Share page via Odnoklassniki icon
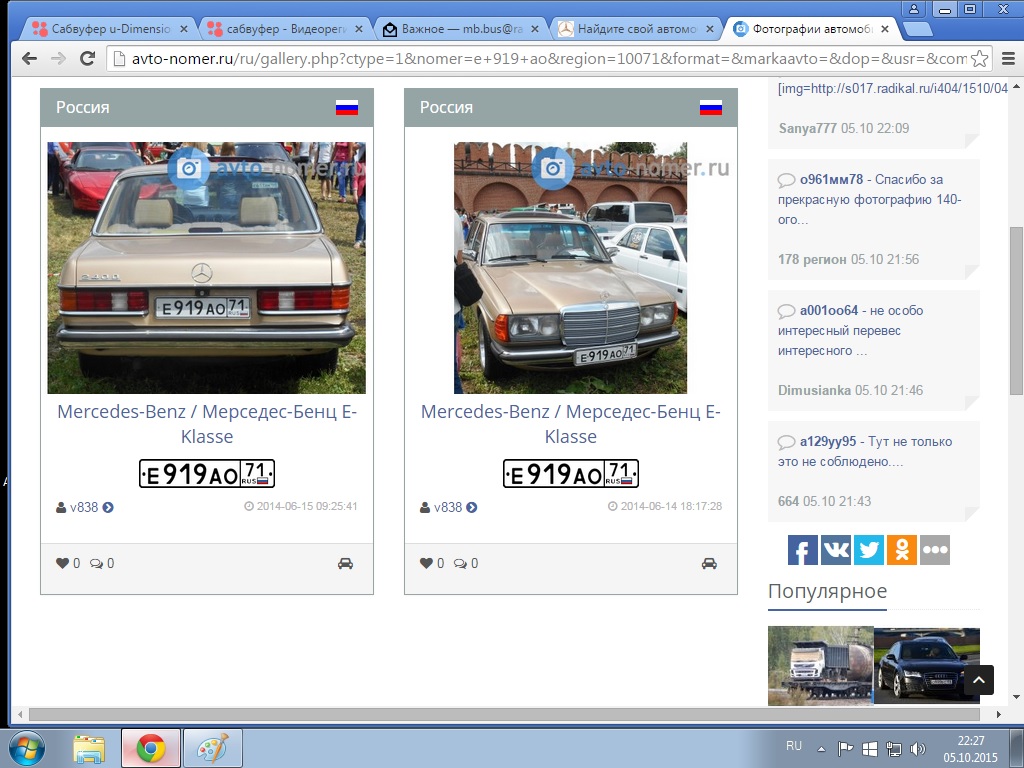Image resolution: width=1024 pixels, height=768 pixels. point(902,550)
